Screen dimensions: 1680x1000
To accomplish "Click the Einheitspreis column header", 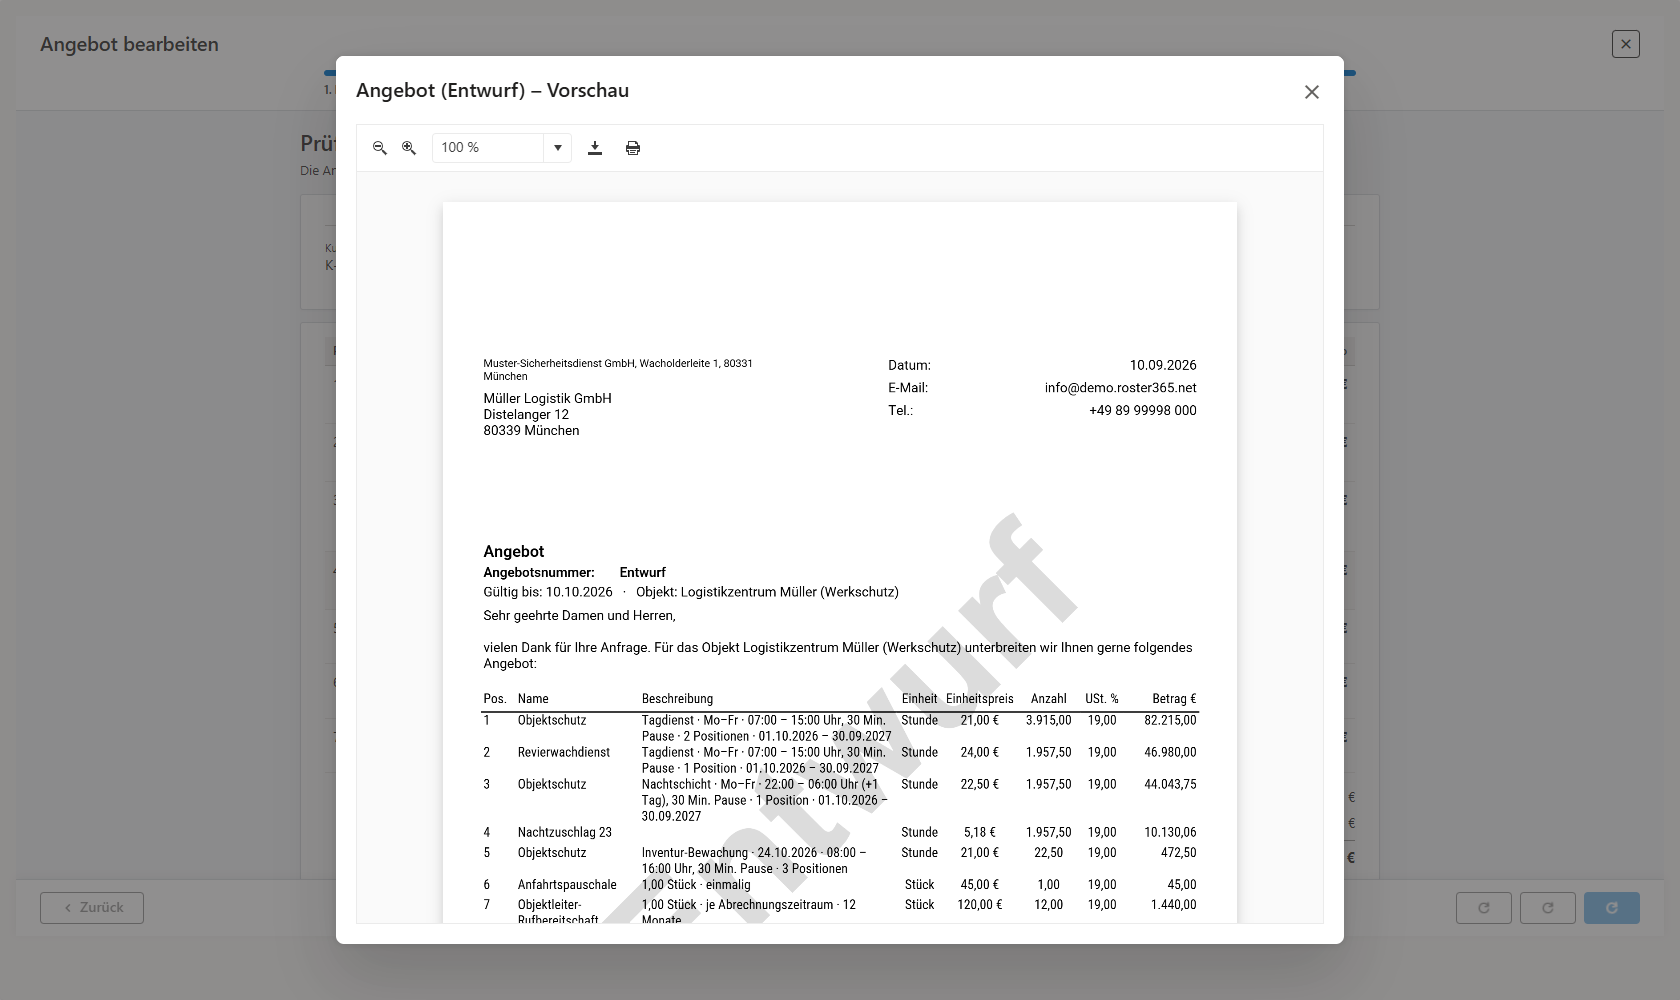I will click(980, 699).
